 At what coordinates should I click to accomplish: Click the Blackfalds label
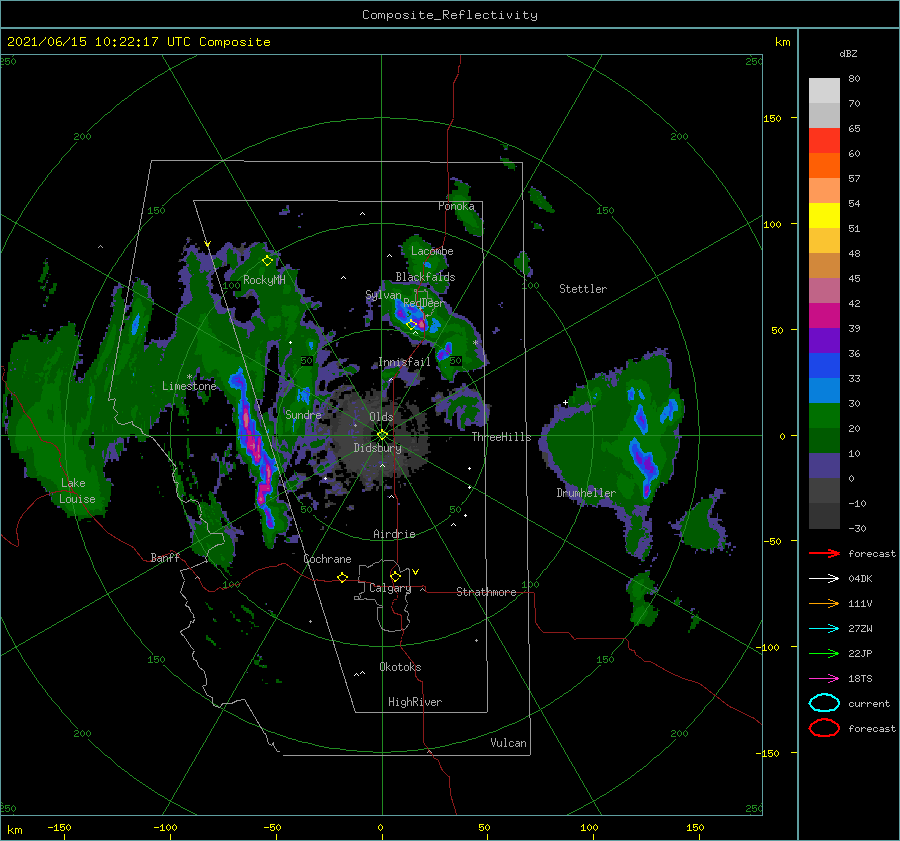[425, 277]
